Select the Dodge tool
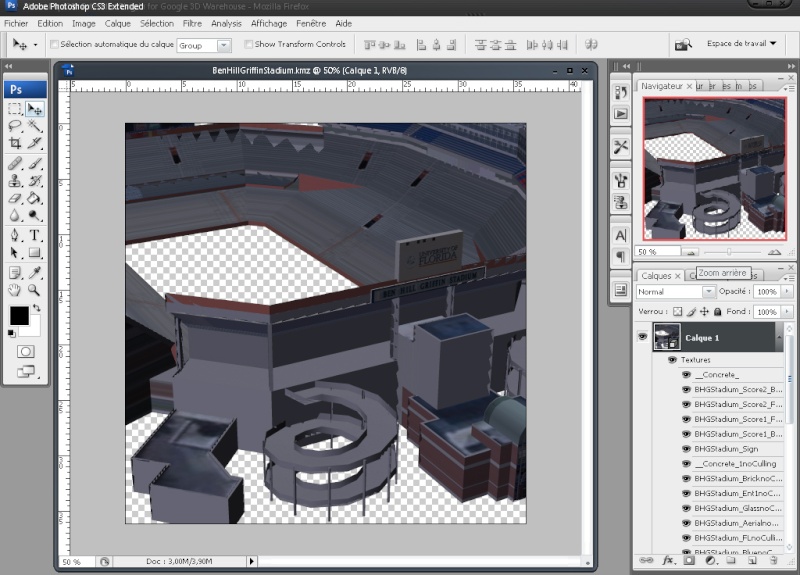Viewport: 800px width, 575px height. [35, 215]
